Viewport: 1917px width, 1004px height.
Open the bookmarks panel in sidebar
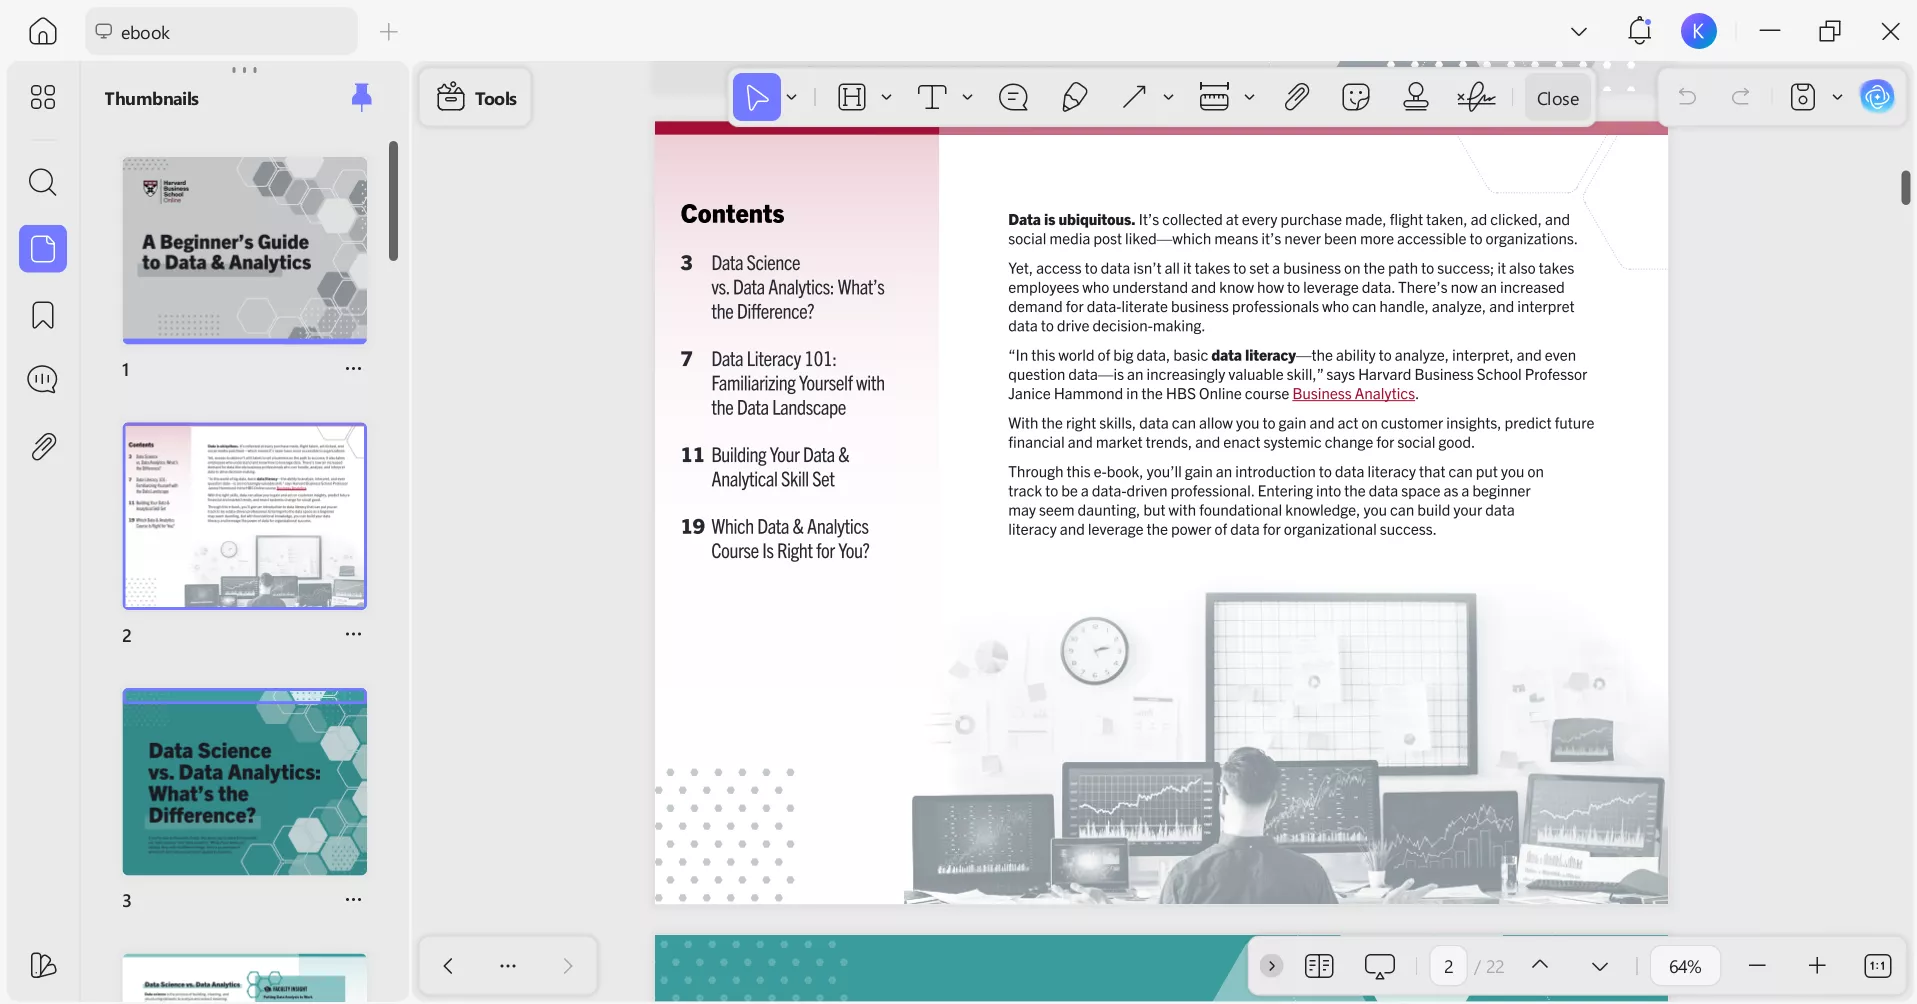[43, 315]
